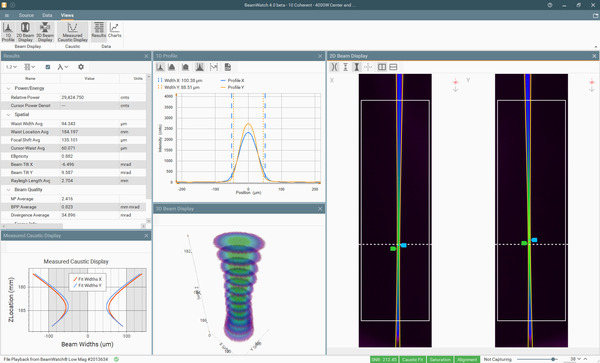Click the caustic curve icon in 2D Beam toolbar
This screenshot has height=363, width=600.
click(x=334, y=67)
